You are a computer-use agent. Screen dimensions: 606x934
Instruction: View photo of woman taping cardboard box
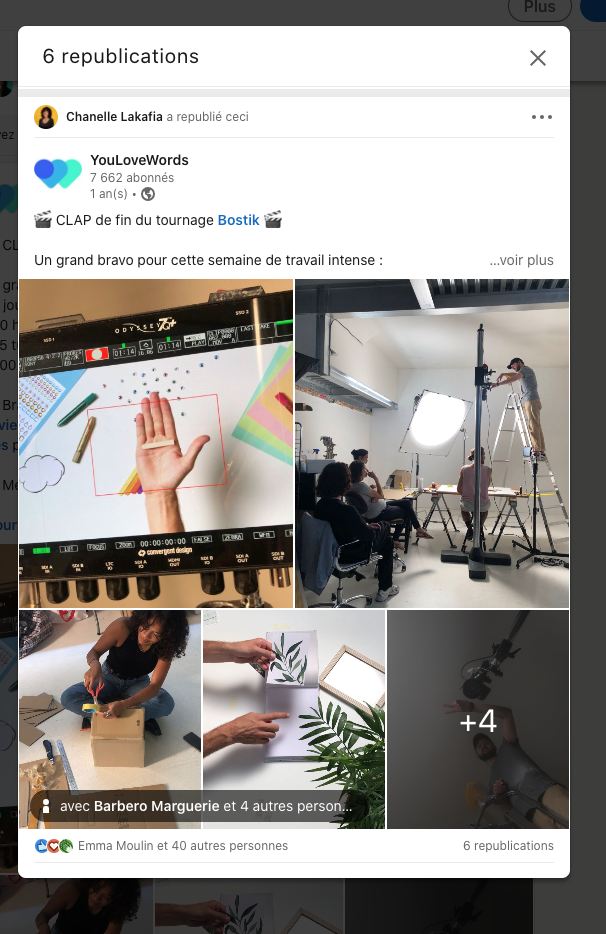pyautogui.click(x=110, y=719)
